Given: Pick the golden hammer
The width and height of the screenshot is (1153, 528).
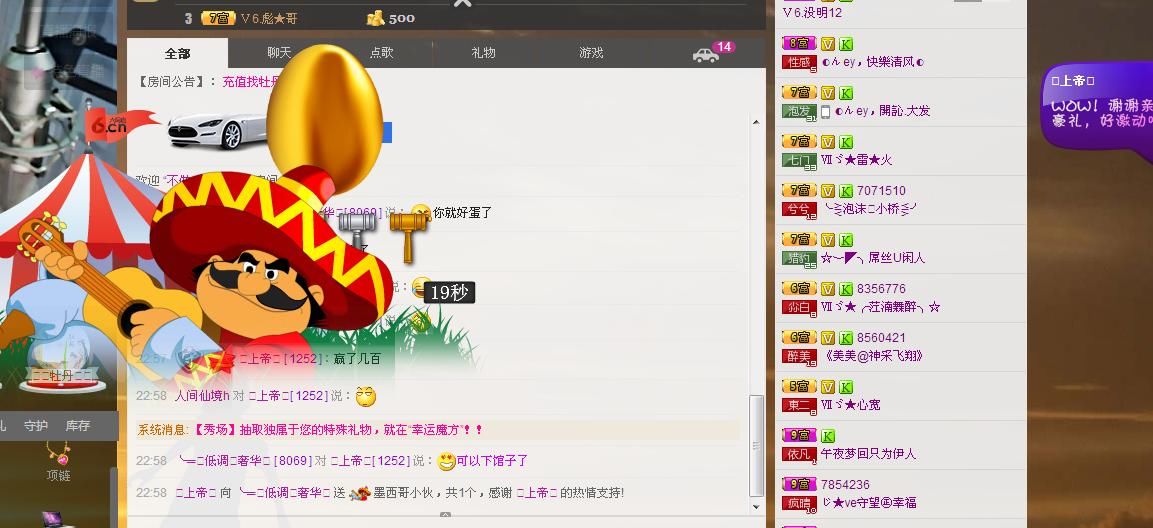Looking at the screenshot, I should 408,237.
